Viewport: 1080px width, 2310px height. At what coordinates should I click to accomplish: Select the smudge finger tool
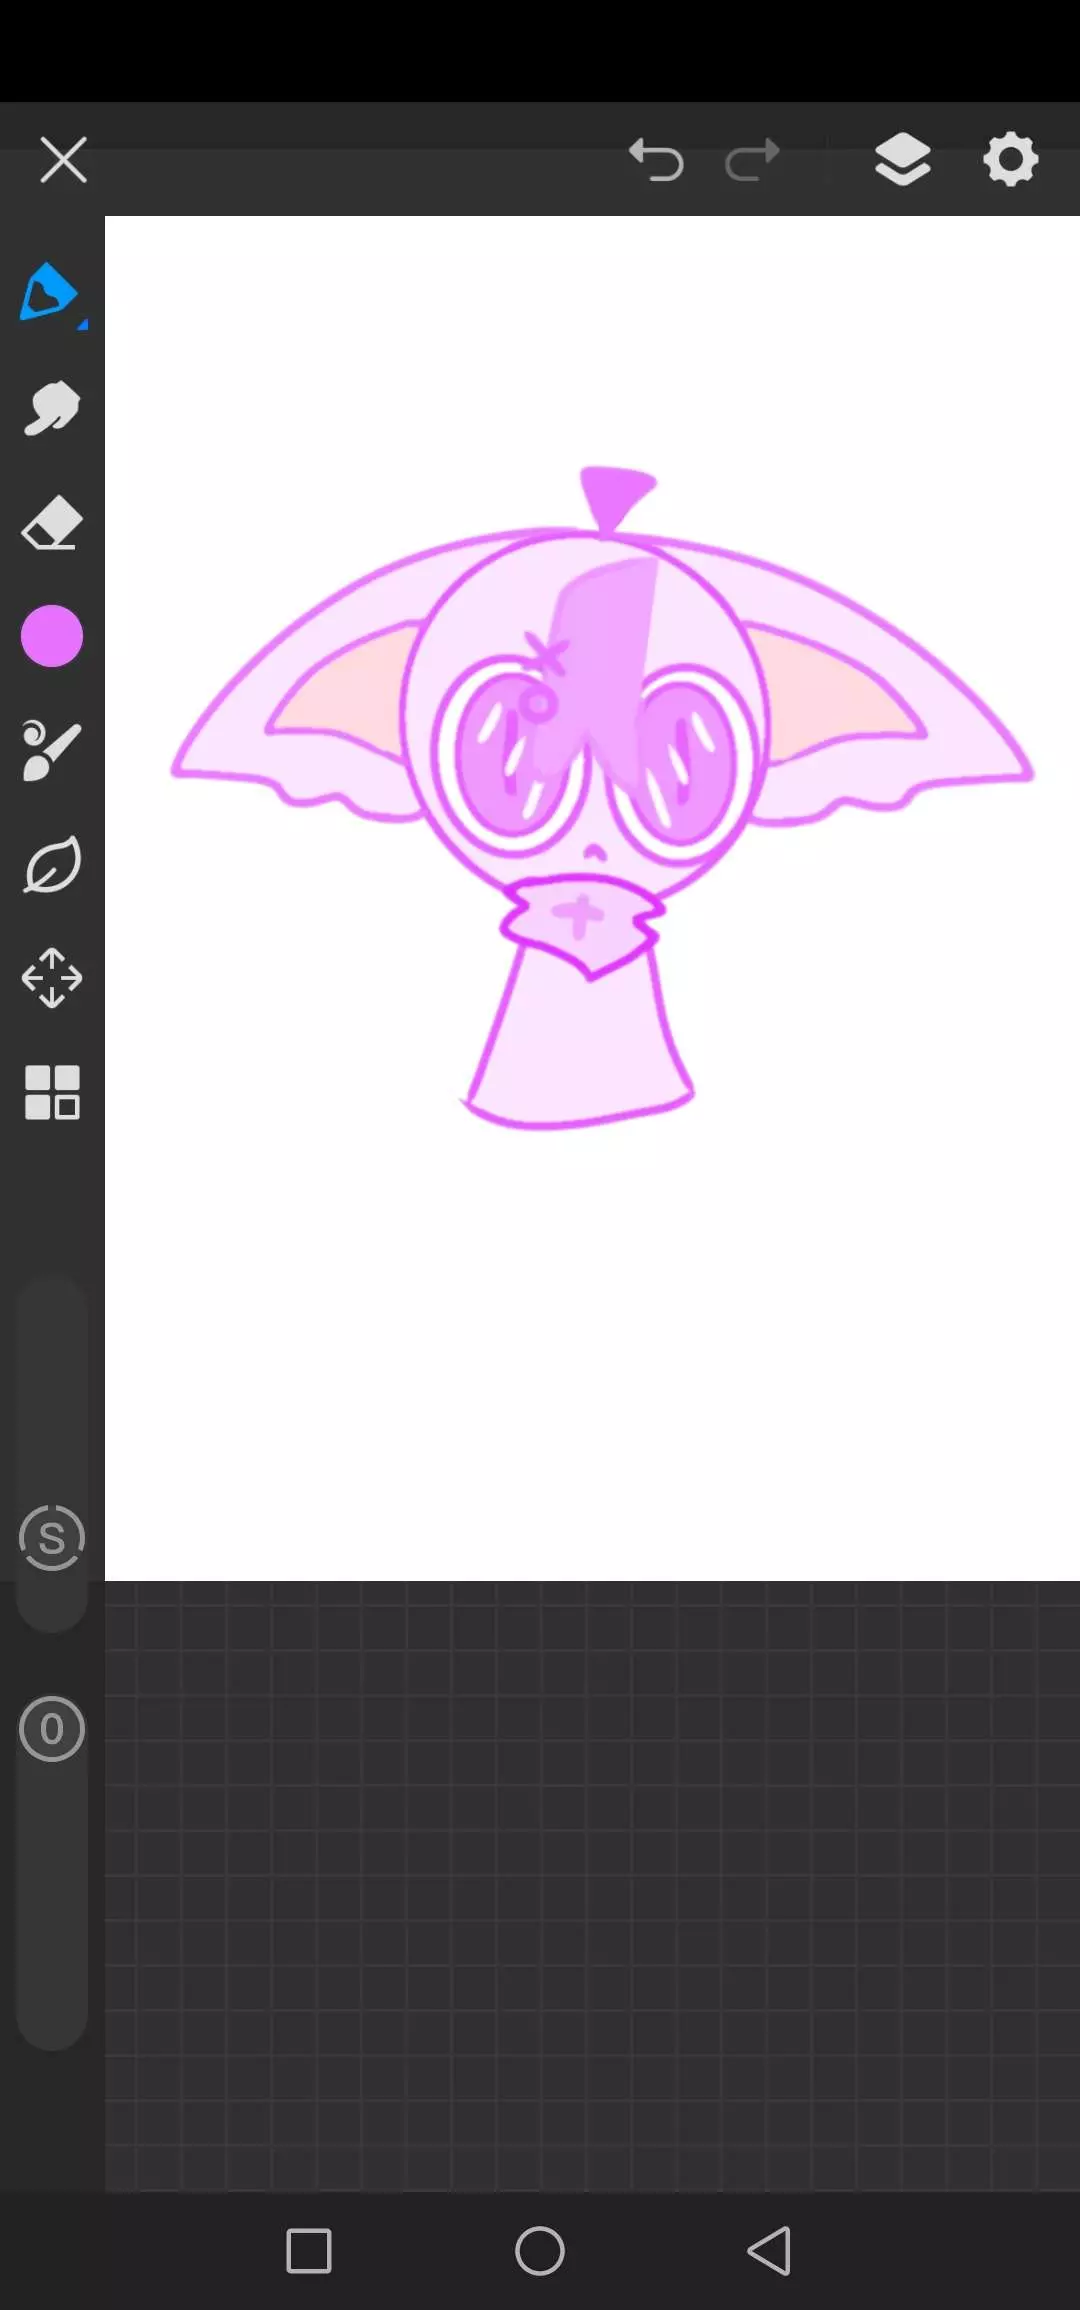pos(52,408)
